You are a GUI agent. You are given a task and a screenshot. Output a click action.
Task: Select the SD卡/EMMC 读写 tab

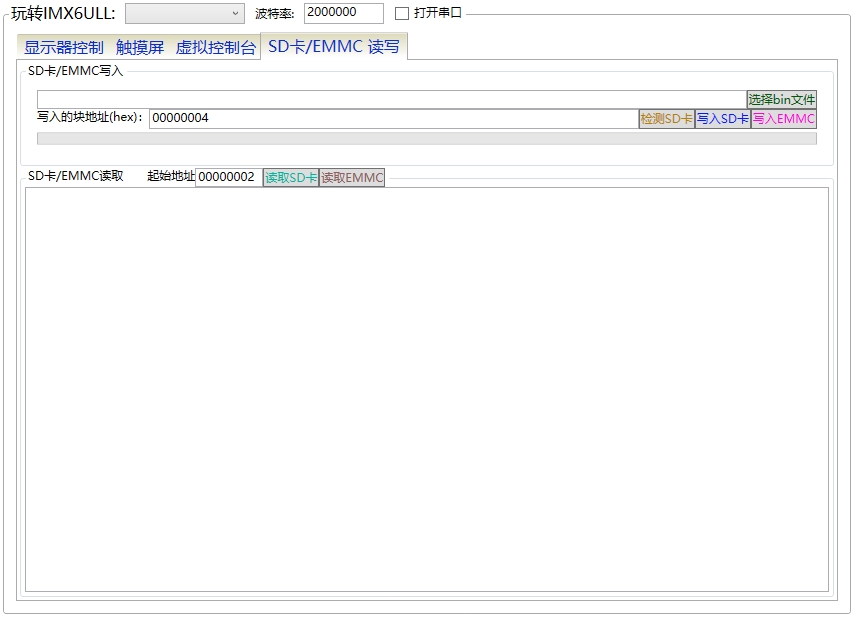click(333, 46)
